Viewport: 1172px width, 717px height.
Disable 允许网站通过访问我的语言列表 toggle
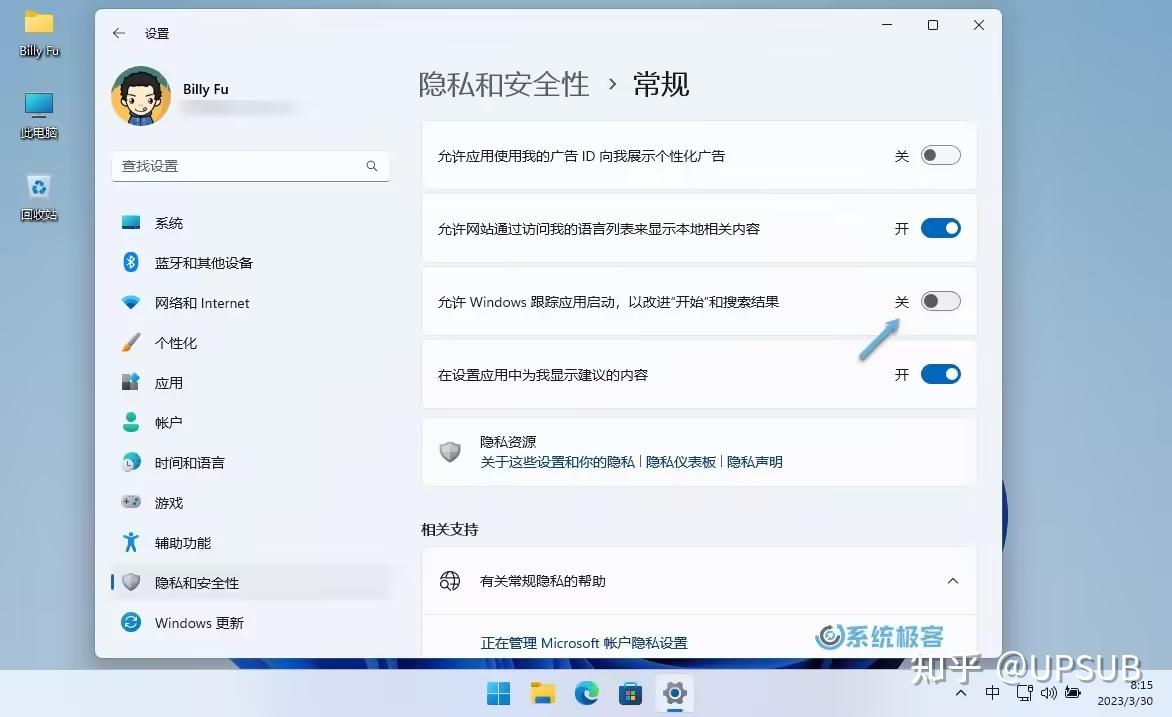tap(938, 228)
